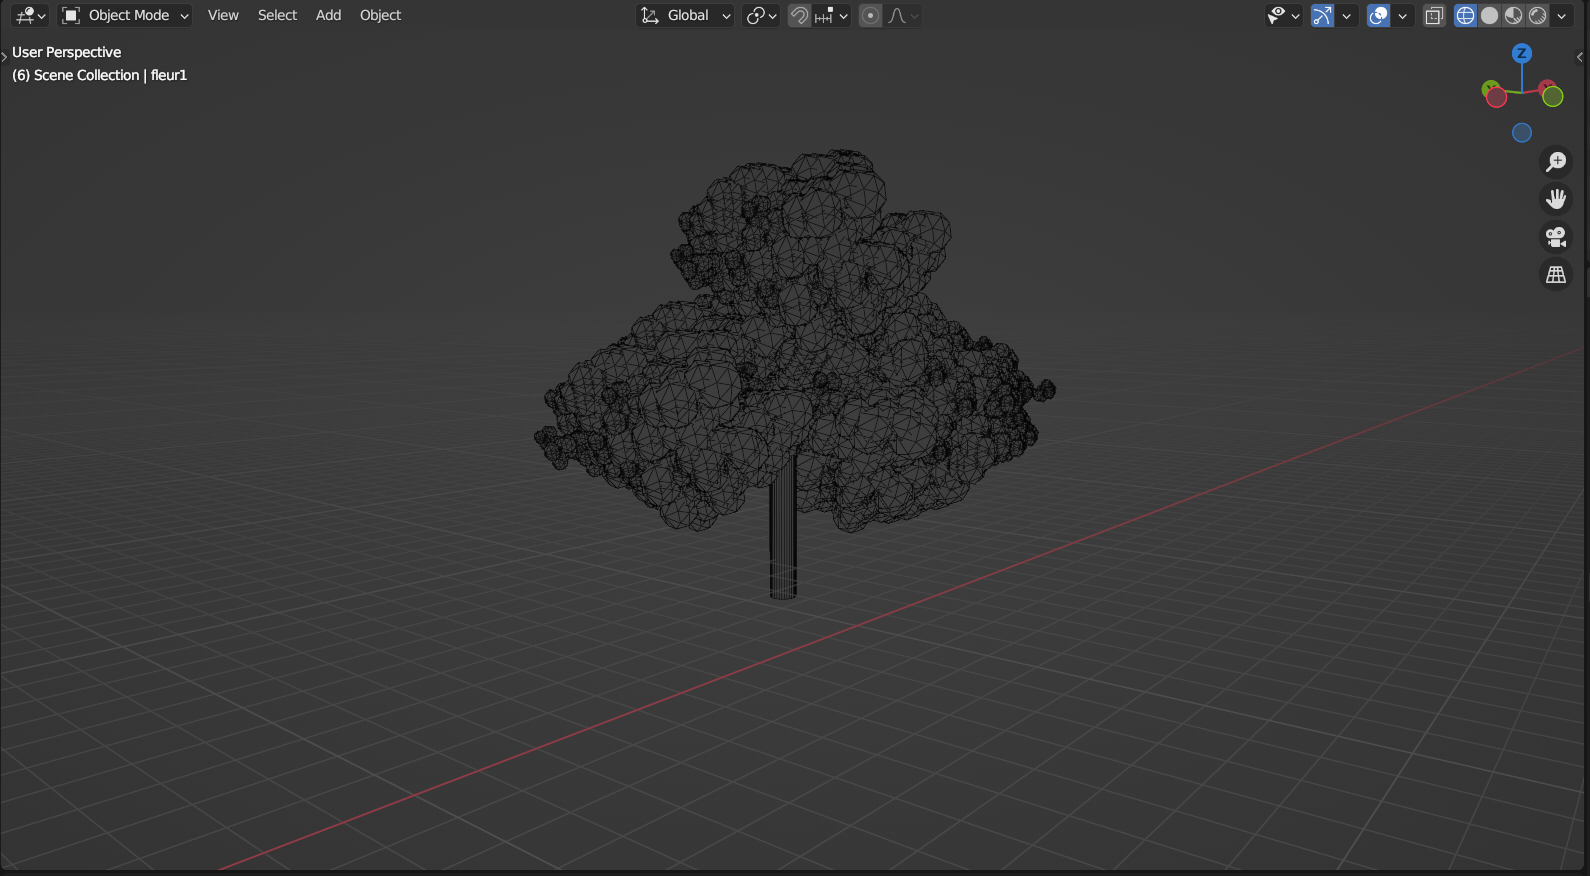Switch to rendered viewport shading
The image size is (1590, 876).
coord(1538,15)
